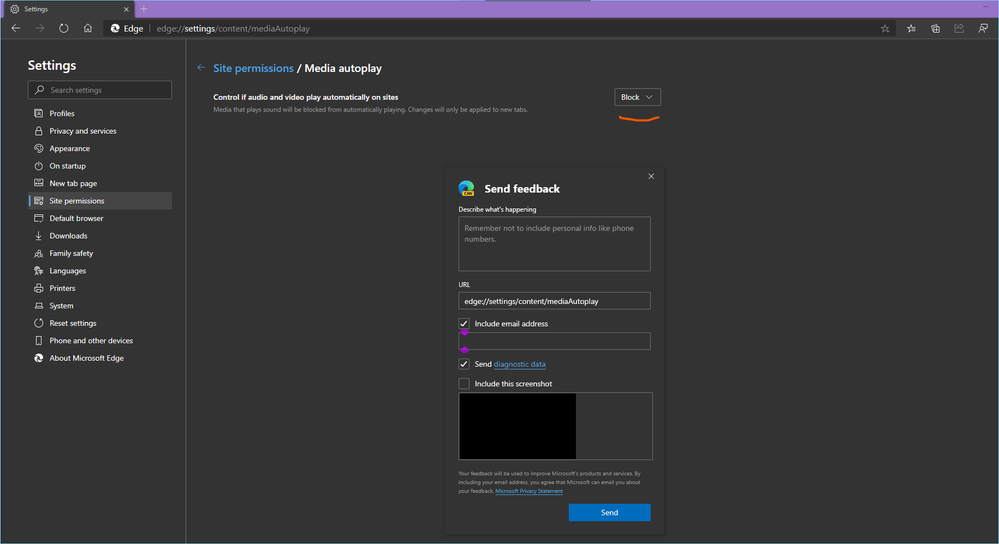This screenshot has height=544, width=999.
Task: Click the Send button
Action: coord(610,512)
